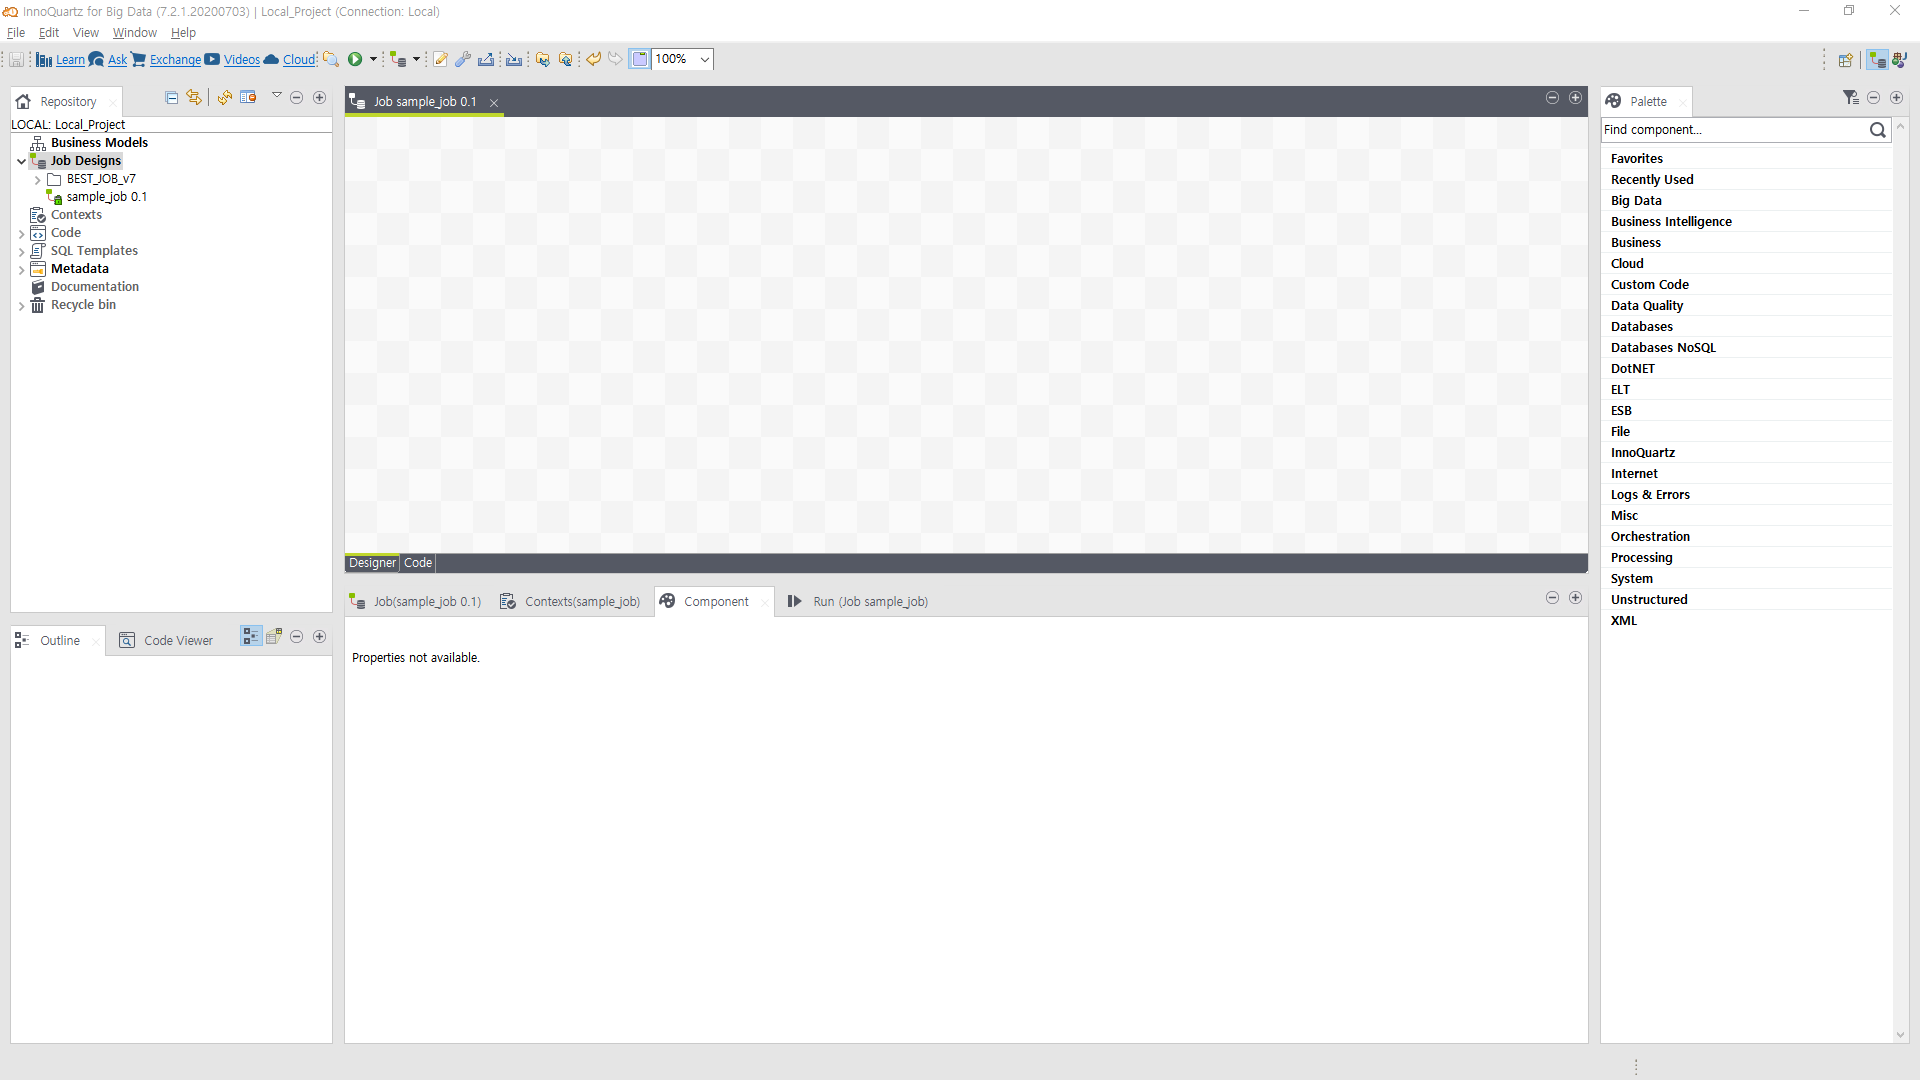
Task: Click the Collapse All icon in Repository panel
Action: click(172, 98)
